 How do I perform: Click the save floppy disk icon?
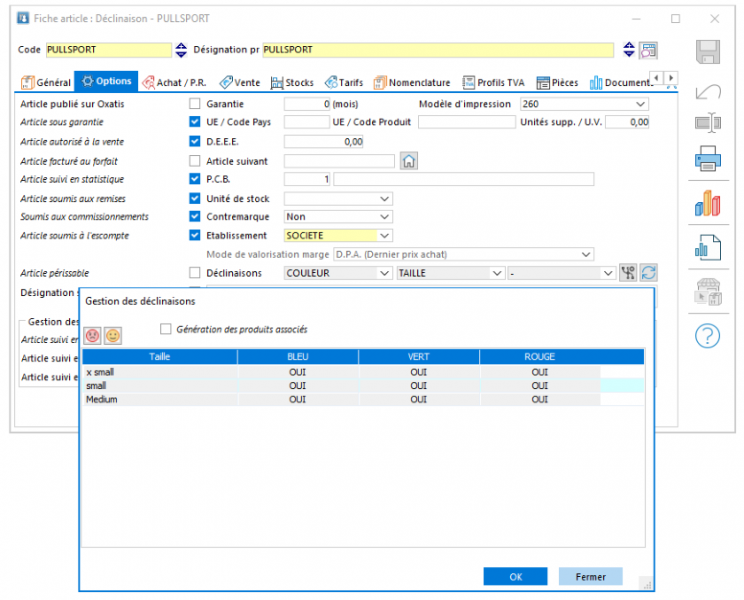coord(707,52)
